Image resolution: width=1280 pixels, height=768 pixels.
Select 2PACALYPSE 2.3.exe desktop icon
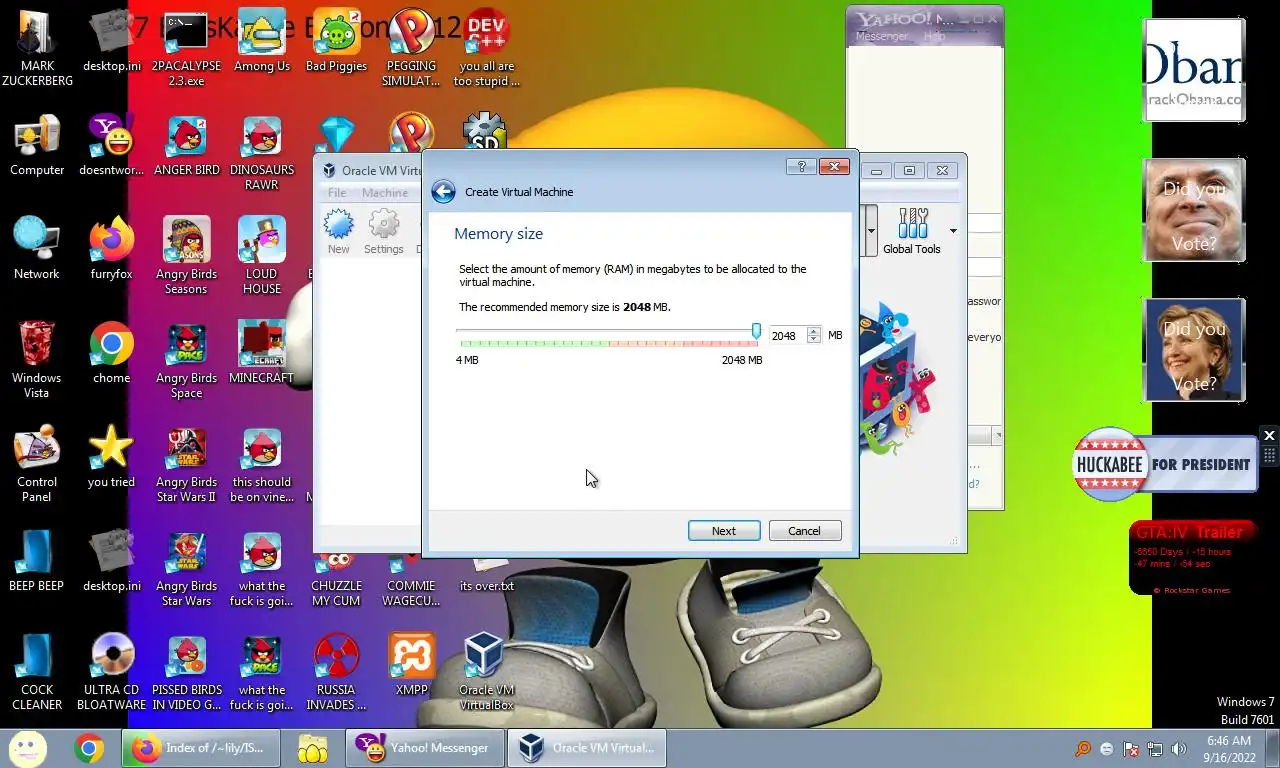(186, 50)
